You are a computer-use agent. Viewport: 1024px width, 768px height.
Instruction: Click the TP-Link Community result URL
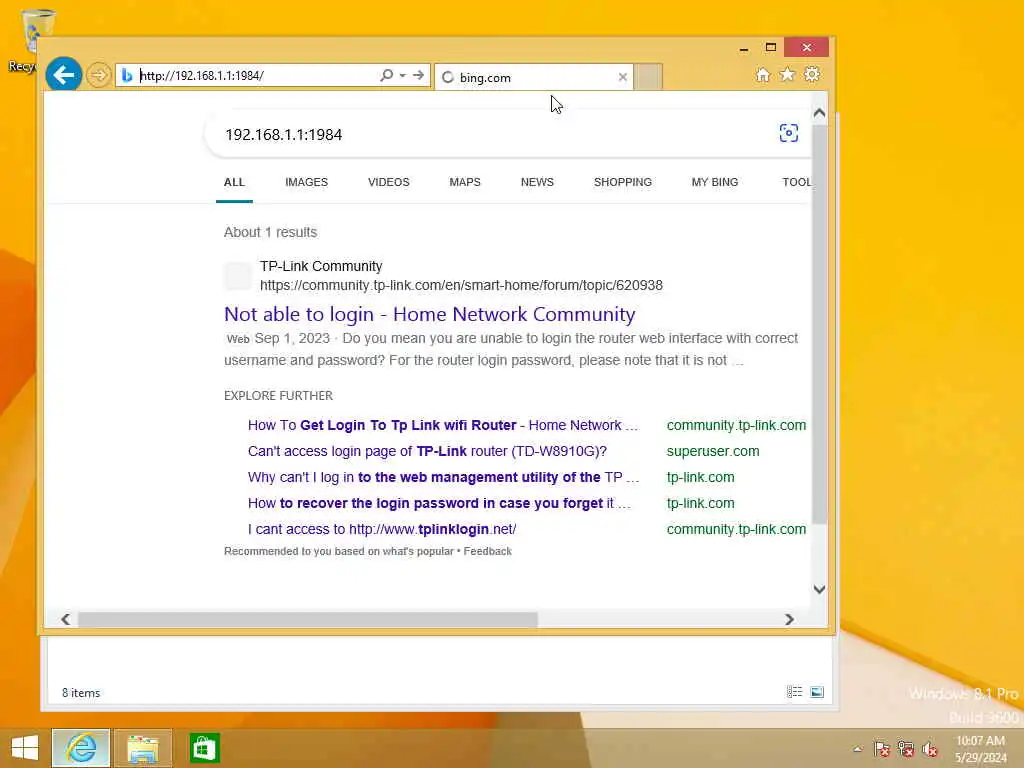[461, 285]
